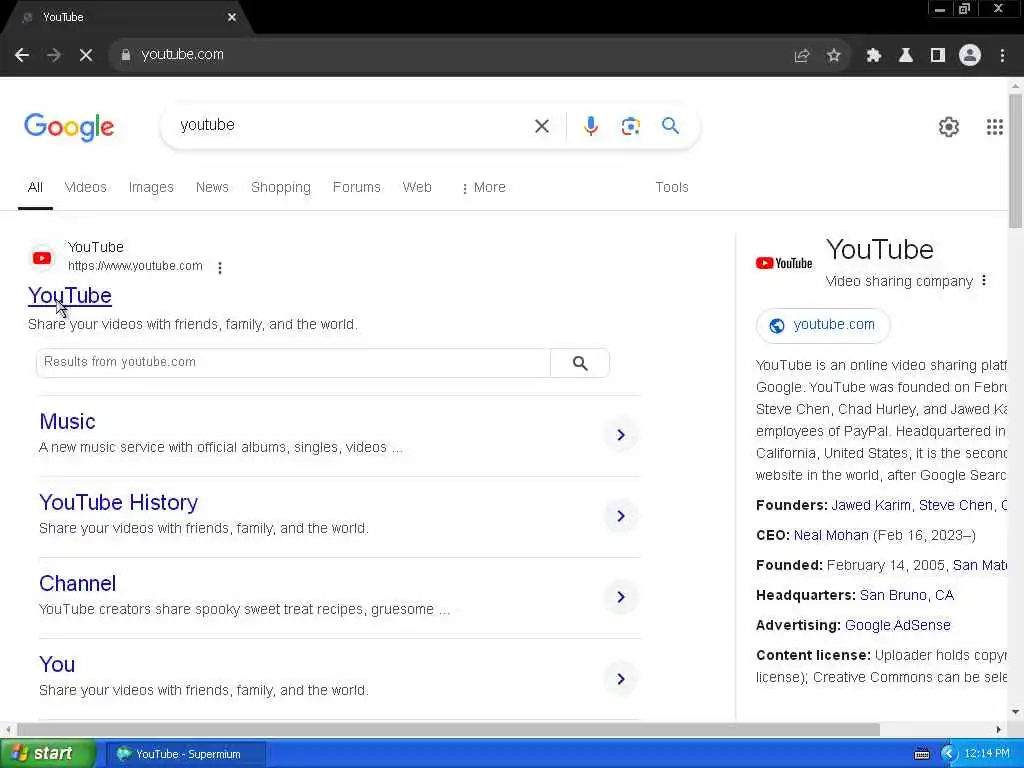Click the horizontal scrollbar thumb
Viewport: 1024px width, 768px height.
(x=448, y=729)
